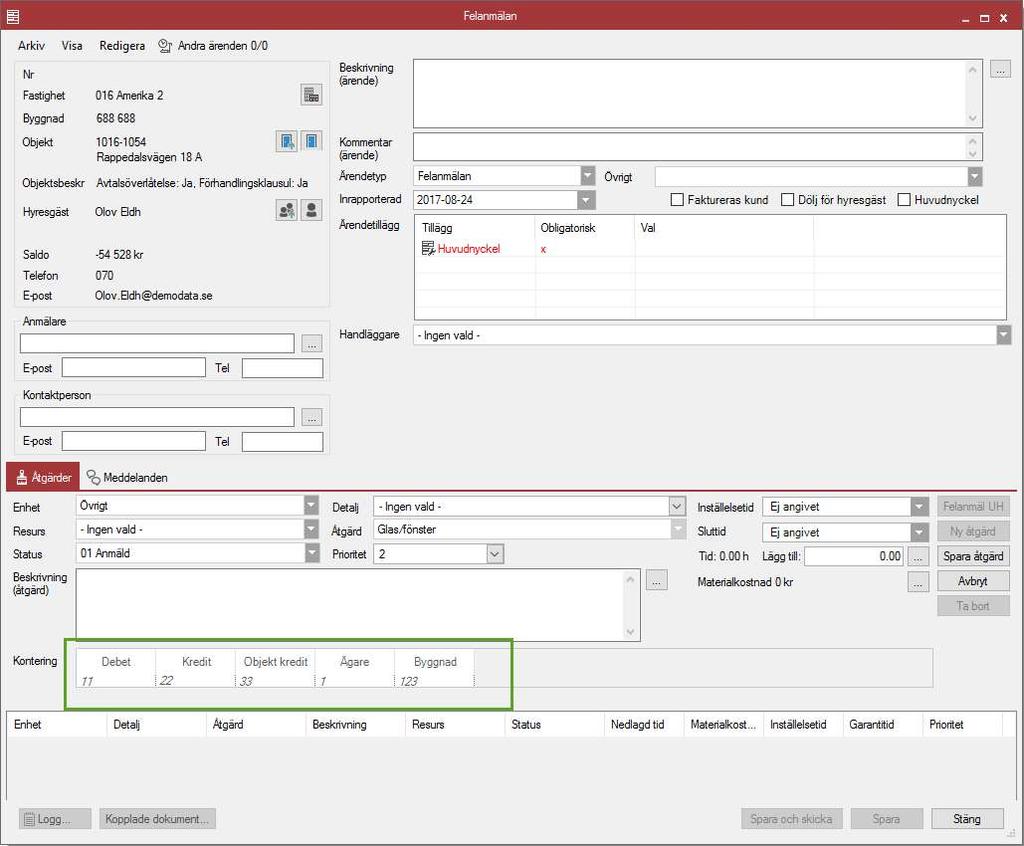
Task: Click the Avbryt button
Action: tap(973, 581)
